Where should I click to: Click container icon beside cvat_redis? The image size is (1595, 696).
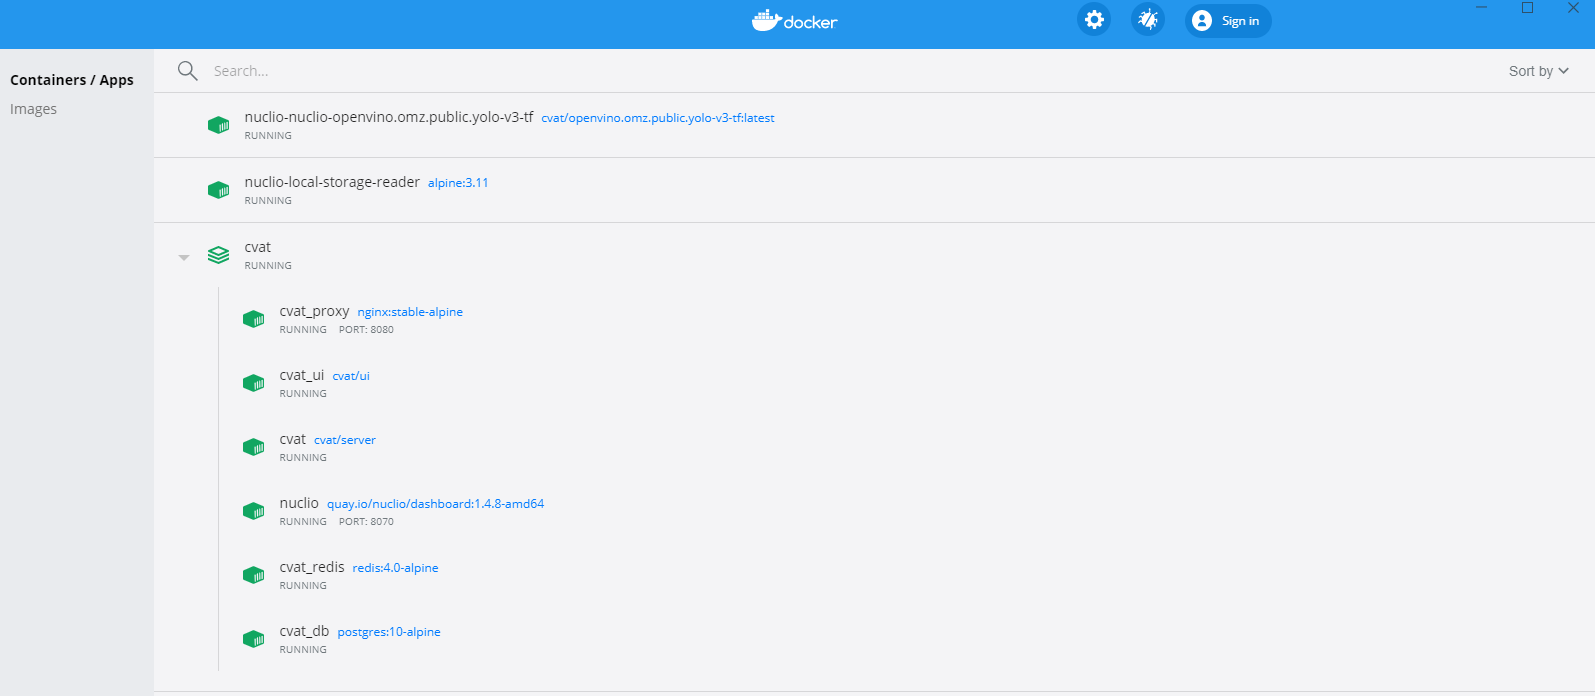[x=253, y=575]
